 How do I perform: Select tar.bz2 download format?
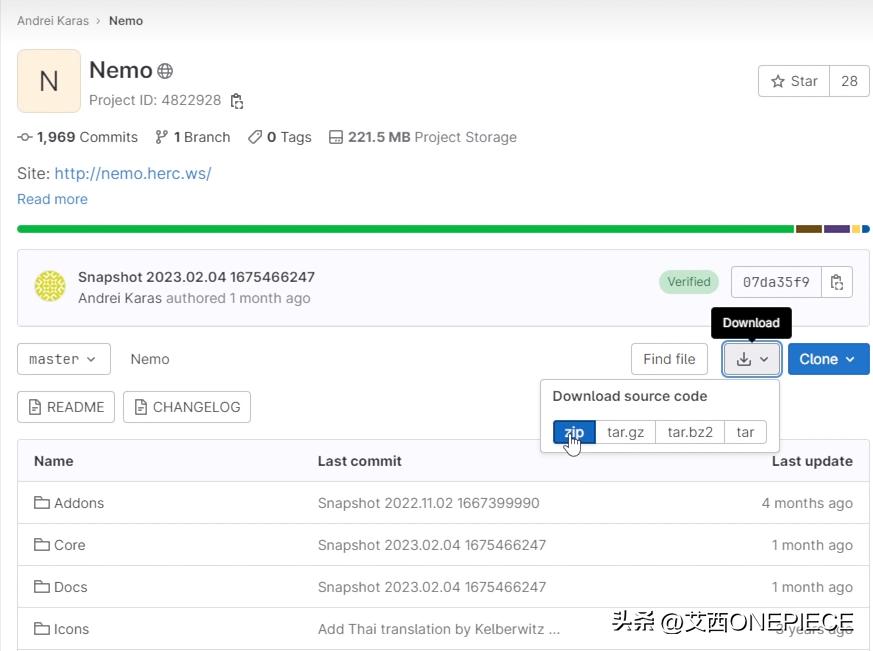(x=690, y=432)
